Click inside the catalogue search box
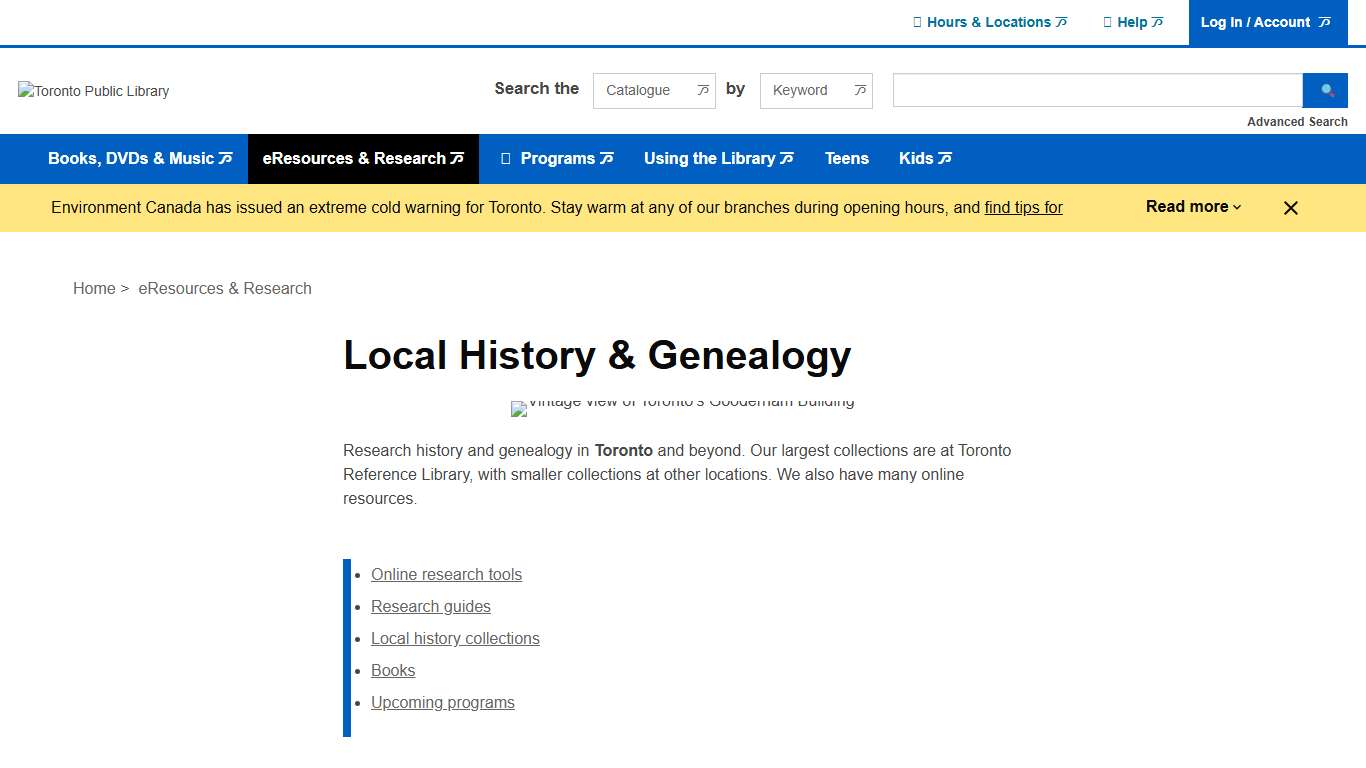Viewport: 1366px width, 768px height. point(1096,90)
